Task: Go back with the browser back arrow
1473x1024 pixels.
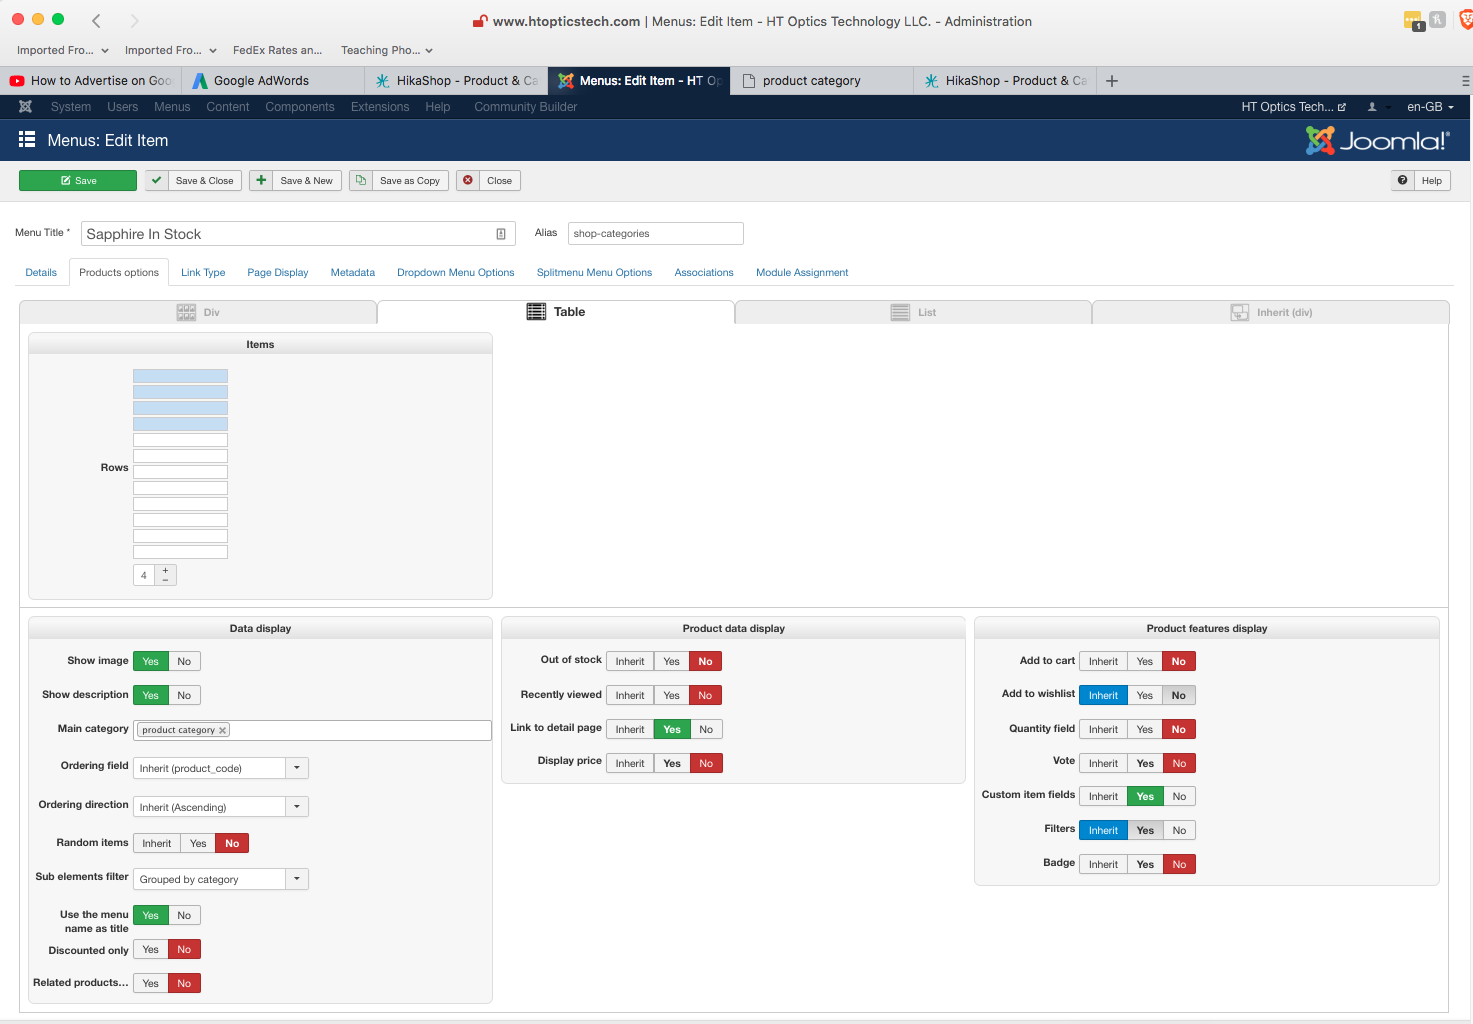Action: (96, 21)
